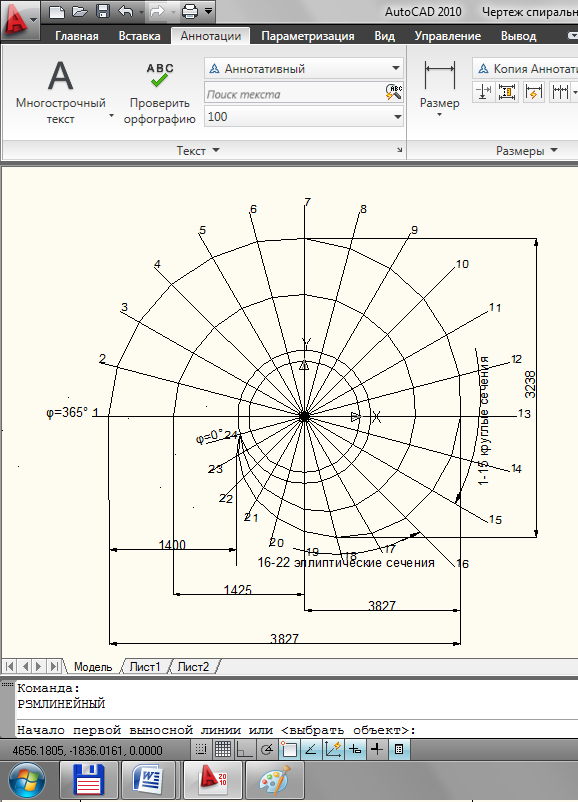
Task: Jump to first layout tab arrow
Action: tap(10, 666)
